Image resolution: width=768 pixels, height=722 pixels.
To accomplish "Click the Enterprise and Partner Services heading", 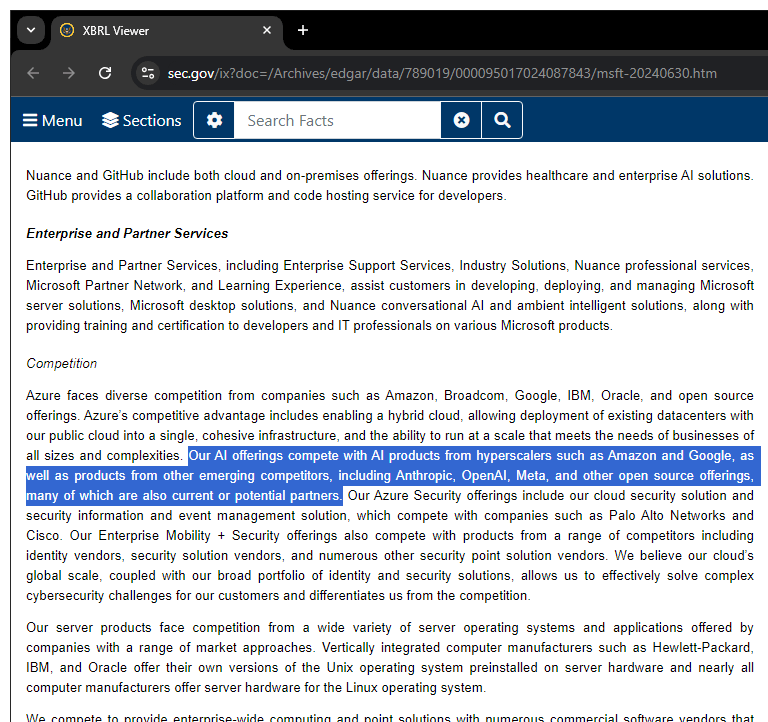I will (x=127, y=233).
